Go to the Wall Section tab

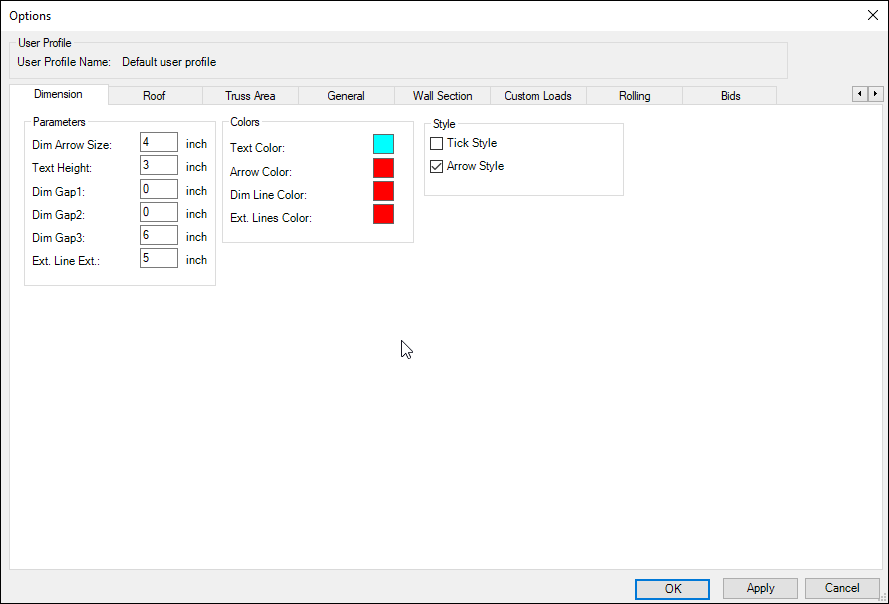pyautogui.click(x=442, y=96)
